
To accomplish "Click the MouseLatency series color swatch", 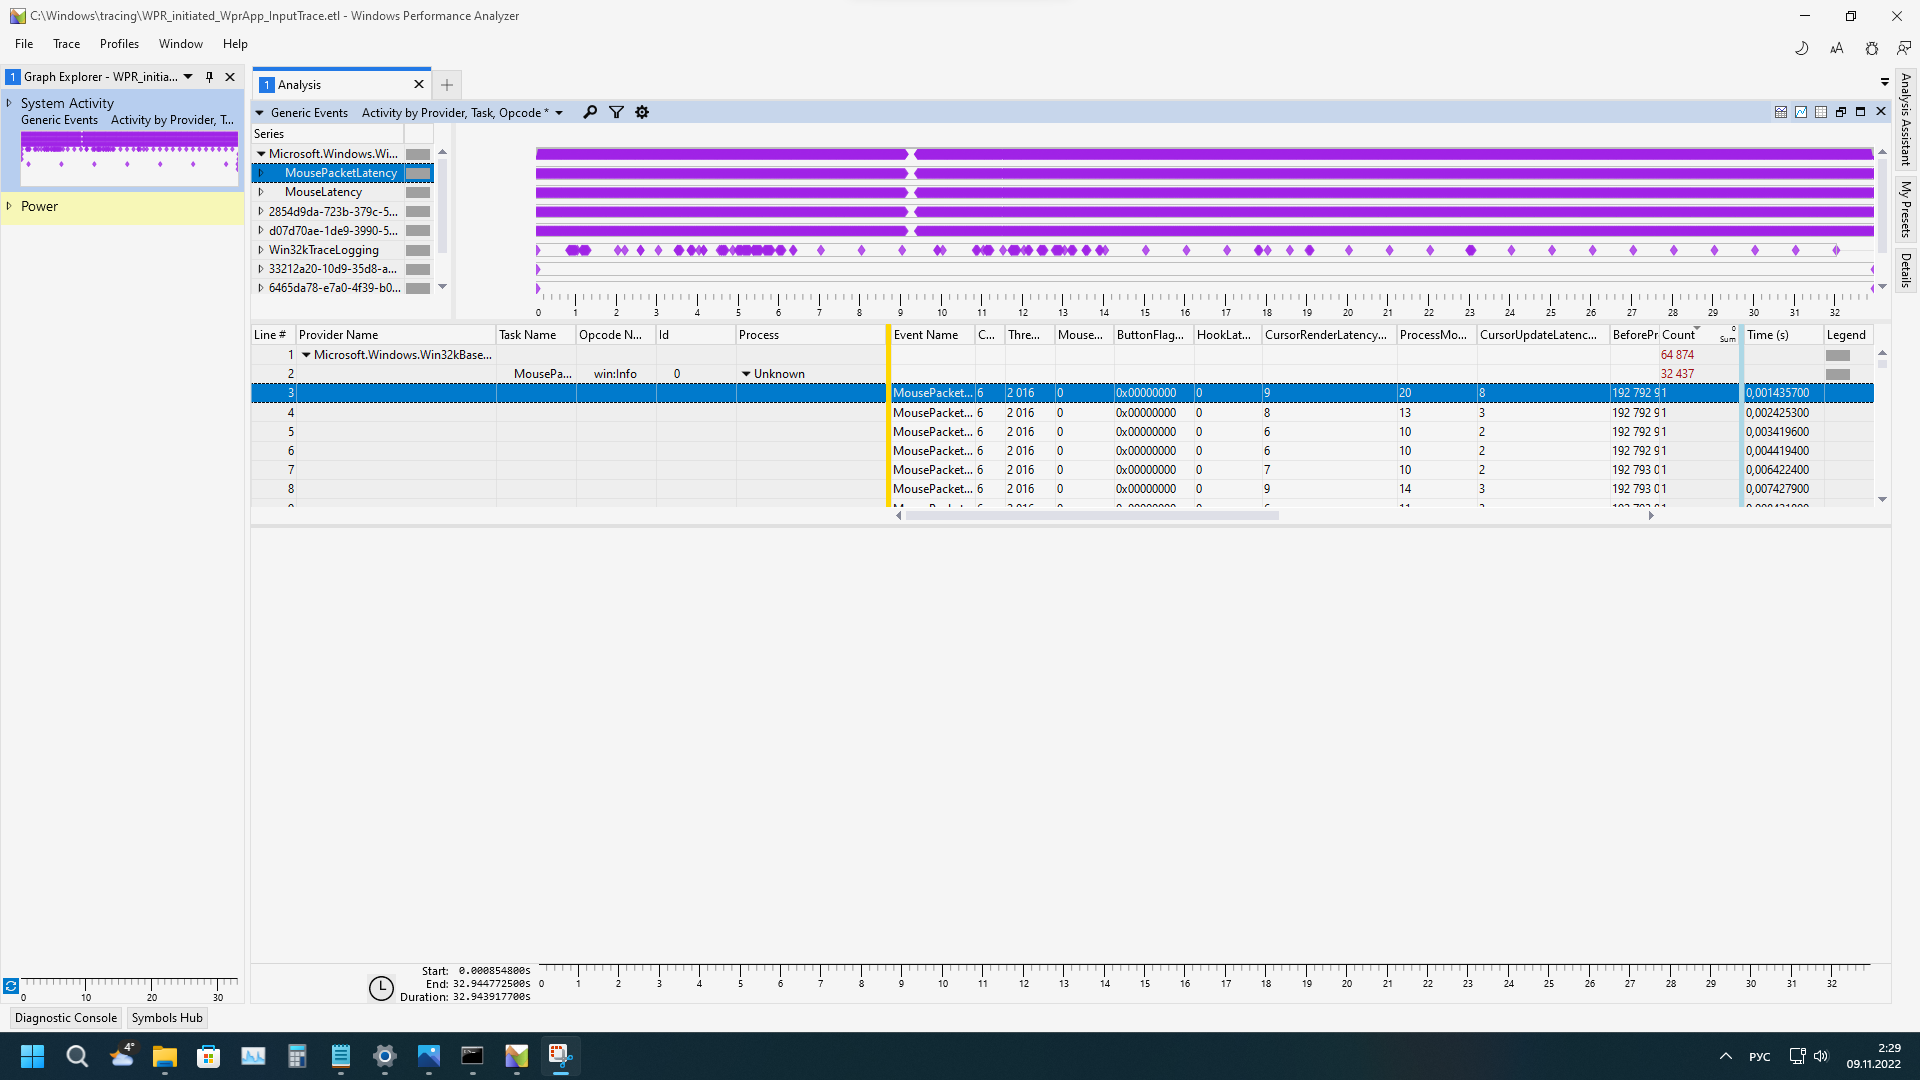I will coord(418,193).
